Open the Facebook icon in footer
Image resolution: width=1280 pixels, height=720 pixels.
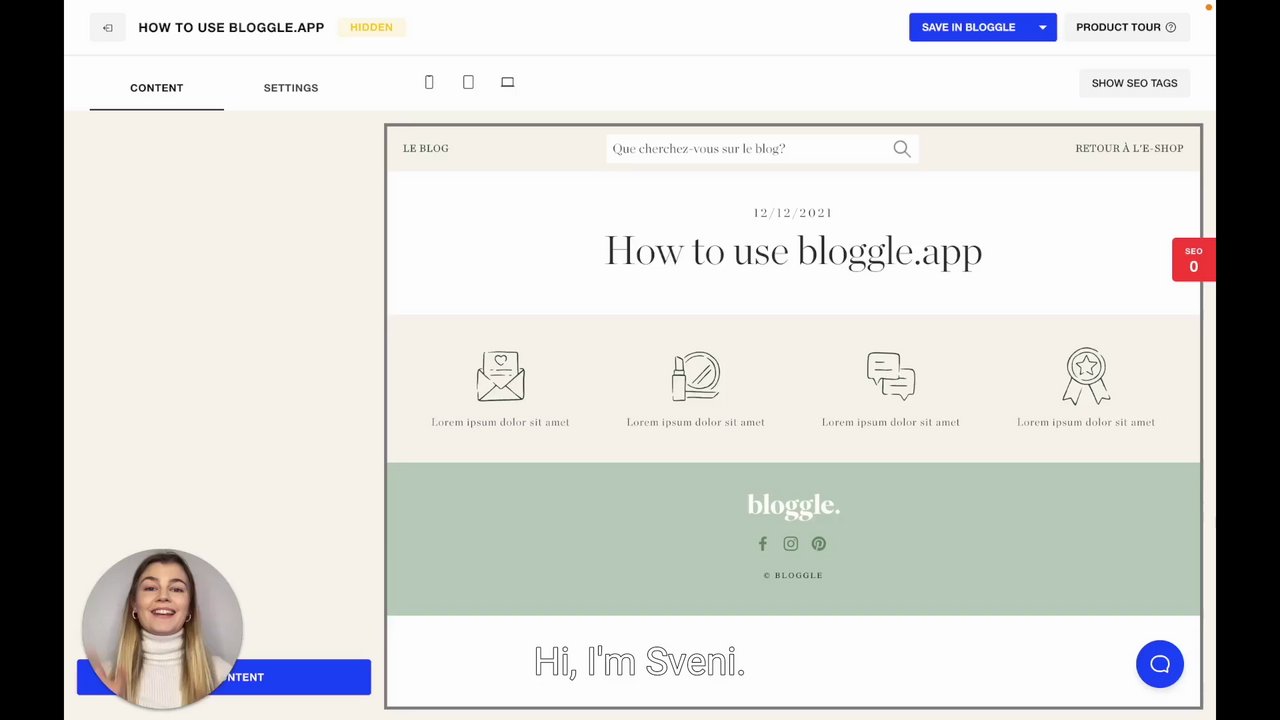pyautogui.click(x=762, y=544)
